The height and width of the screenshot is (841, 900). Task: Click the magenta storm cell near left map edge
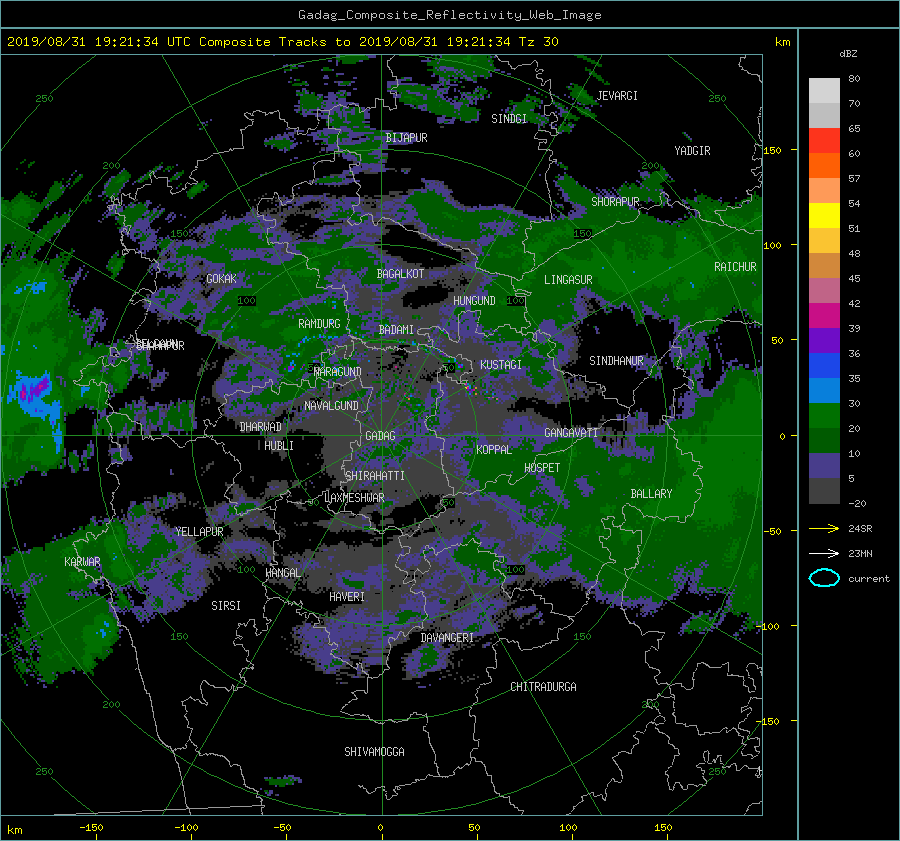click(x=33, y=389)
